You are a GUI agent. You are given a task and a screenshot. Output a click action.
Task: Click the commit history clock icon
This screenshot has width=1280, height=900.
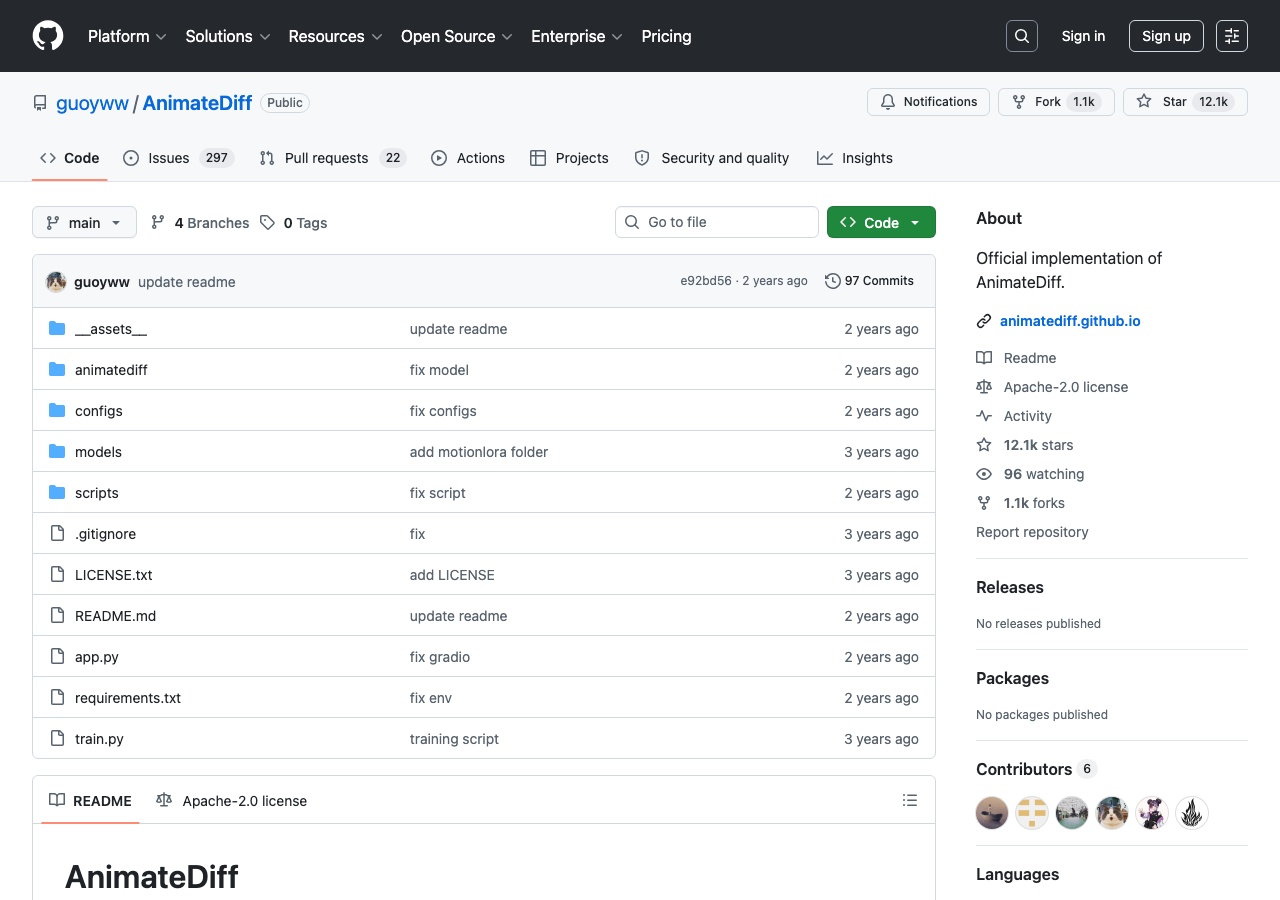click(832, 281)
